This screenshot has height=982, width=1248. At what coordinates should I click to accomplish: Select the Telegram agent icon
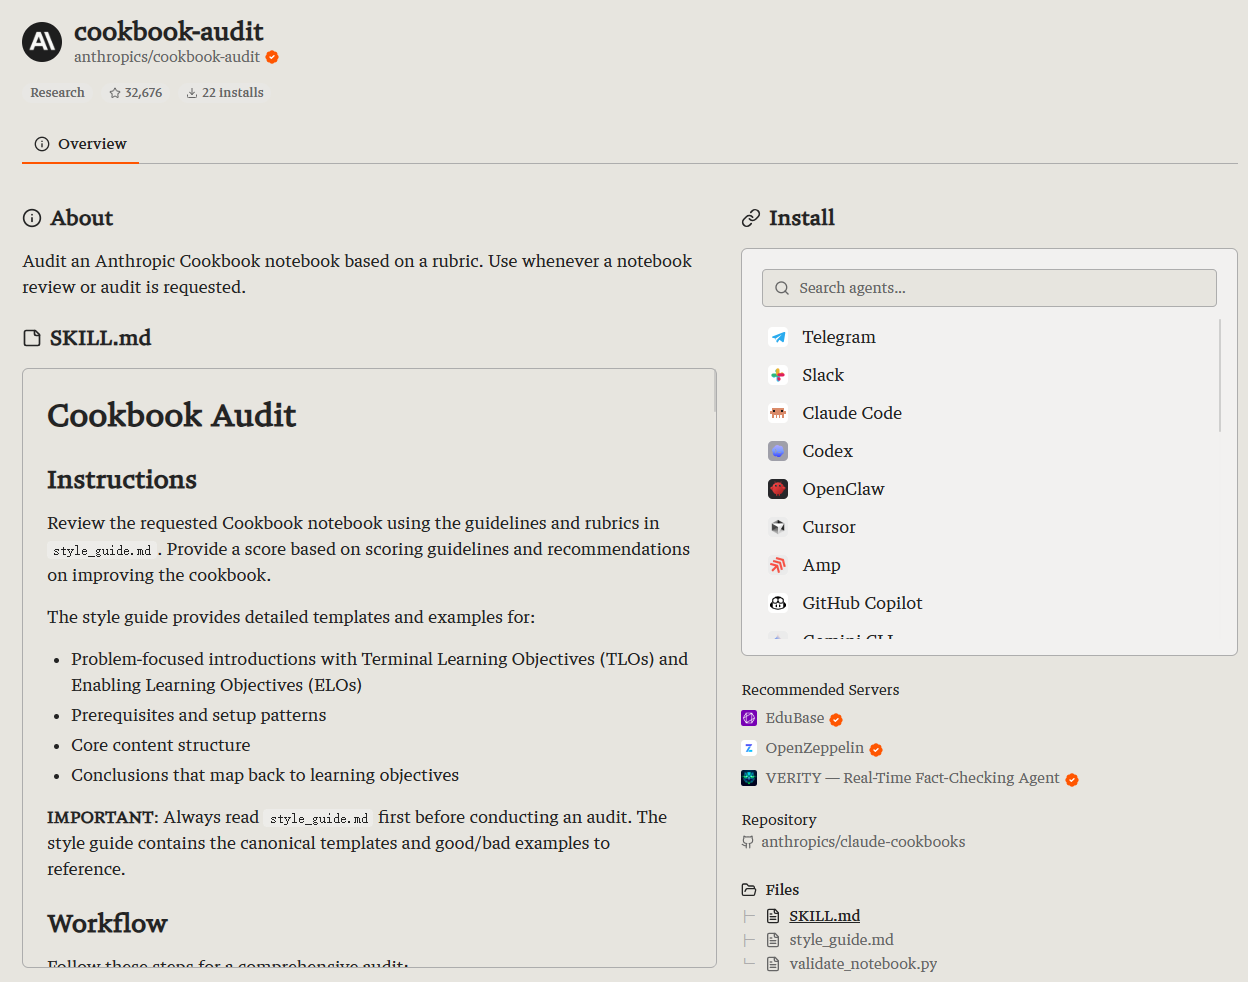(x=778, y=337)
